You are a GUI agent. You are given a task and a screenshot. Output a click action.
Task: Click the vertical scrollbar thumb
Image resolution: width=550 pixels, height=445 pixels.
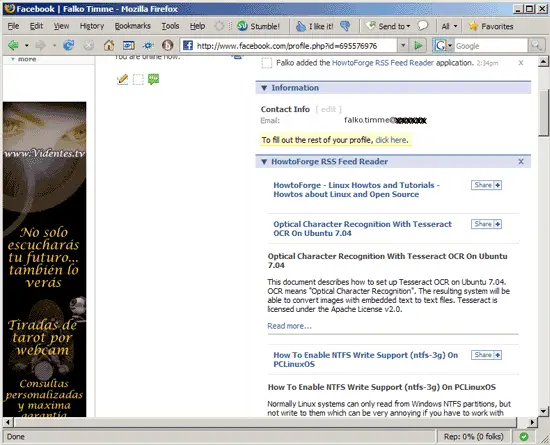coord(543,112)
